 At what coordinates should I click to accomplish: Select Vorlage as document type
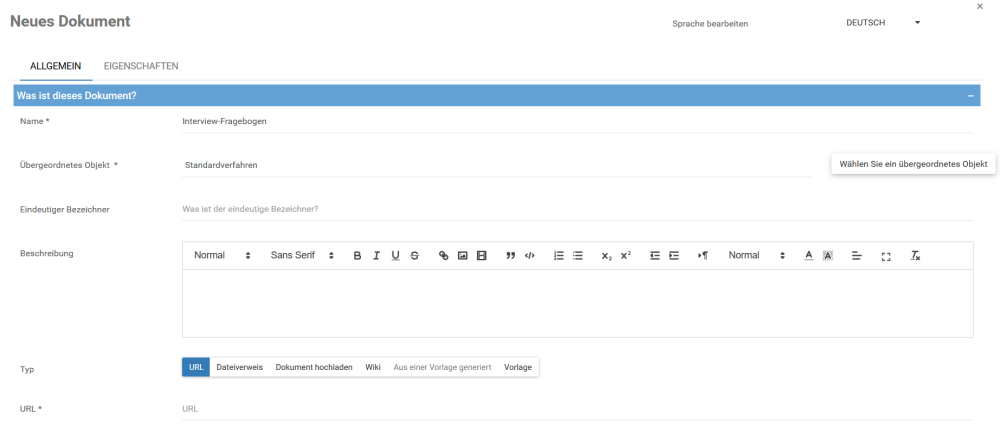pyautogui.click(x=518, y=367)
